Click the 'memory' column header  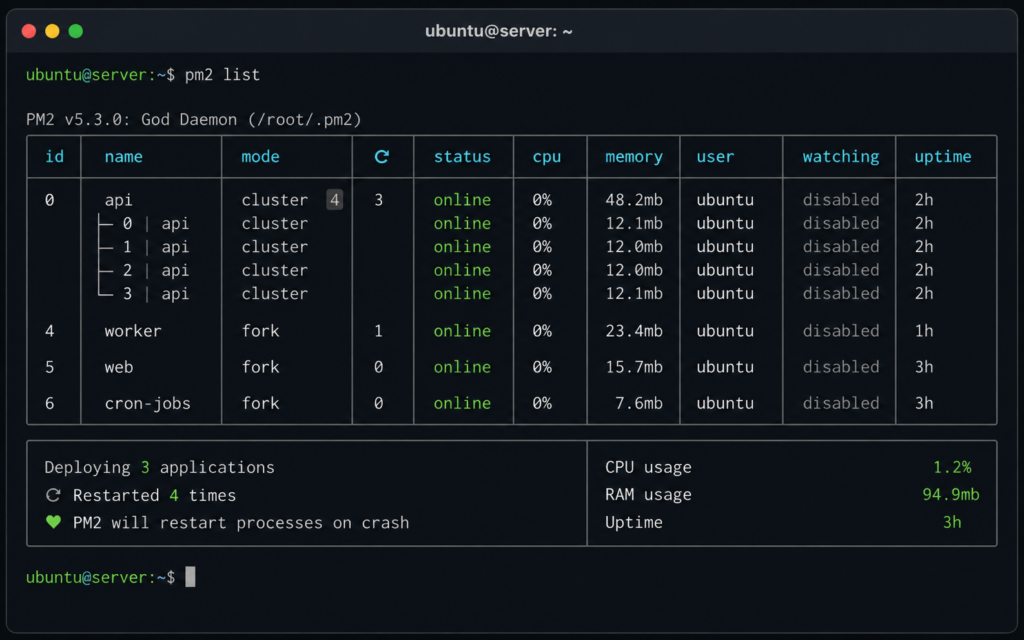pos(633,157)
